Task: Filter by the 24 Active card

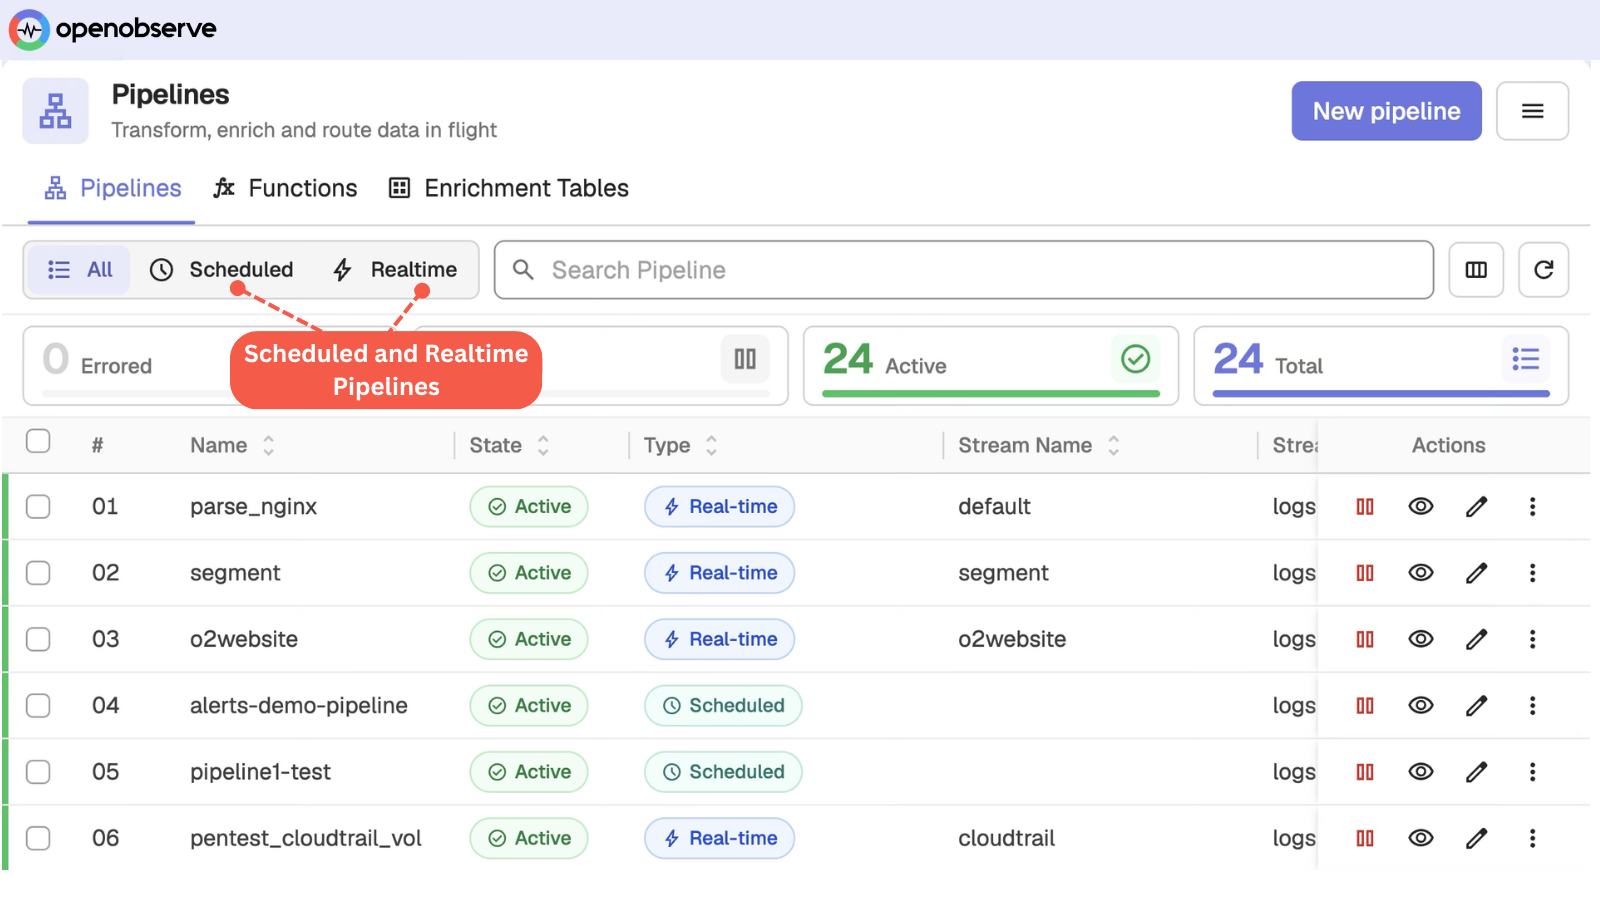Action: [990, 365]
